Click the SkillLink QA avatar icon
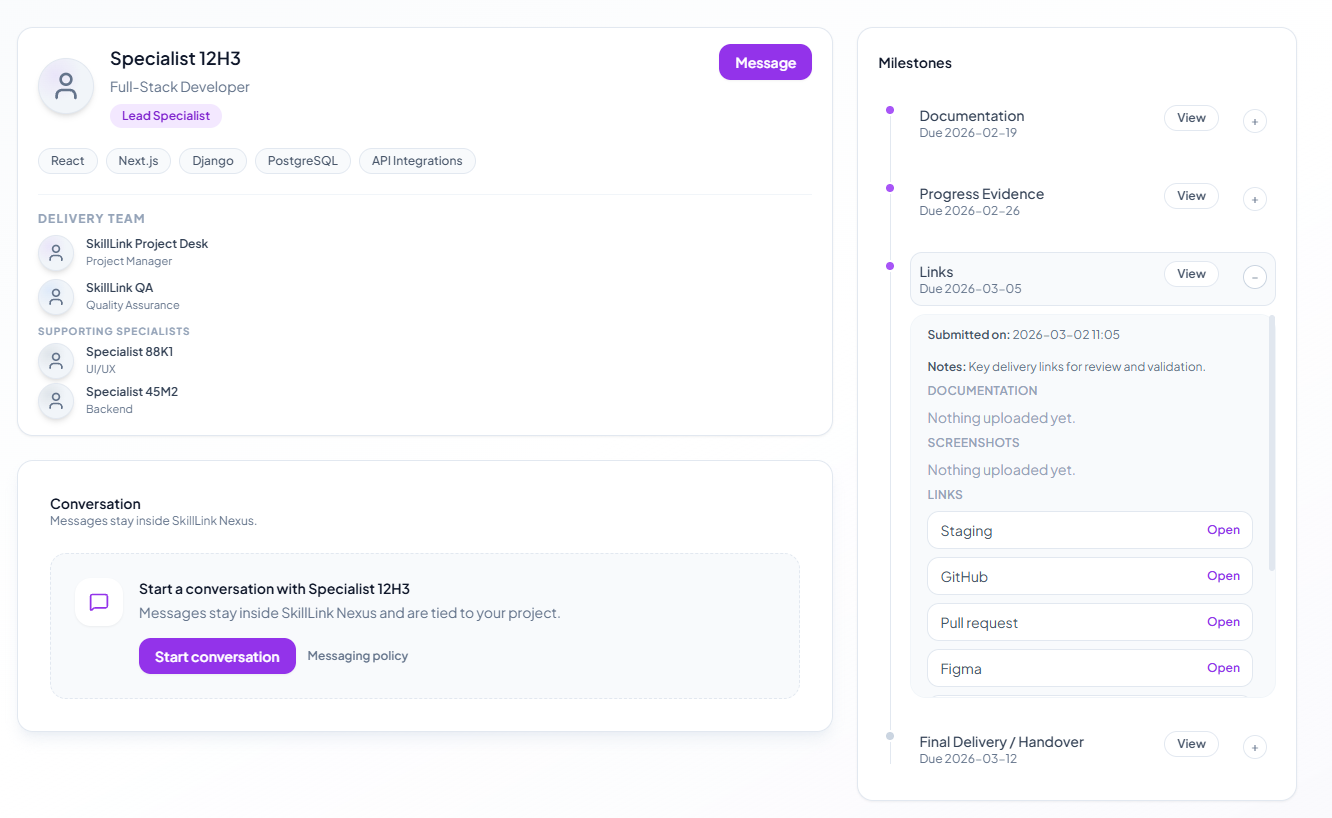 (55, 297)
